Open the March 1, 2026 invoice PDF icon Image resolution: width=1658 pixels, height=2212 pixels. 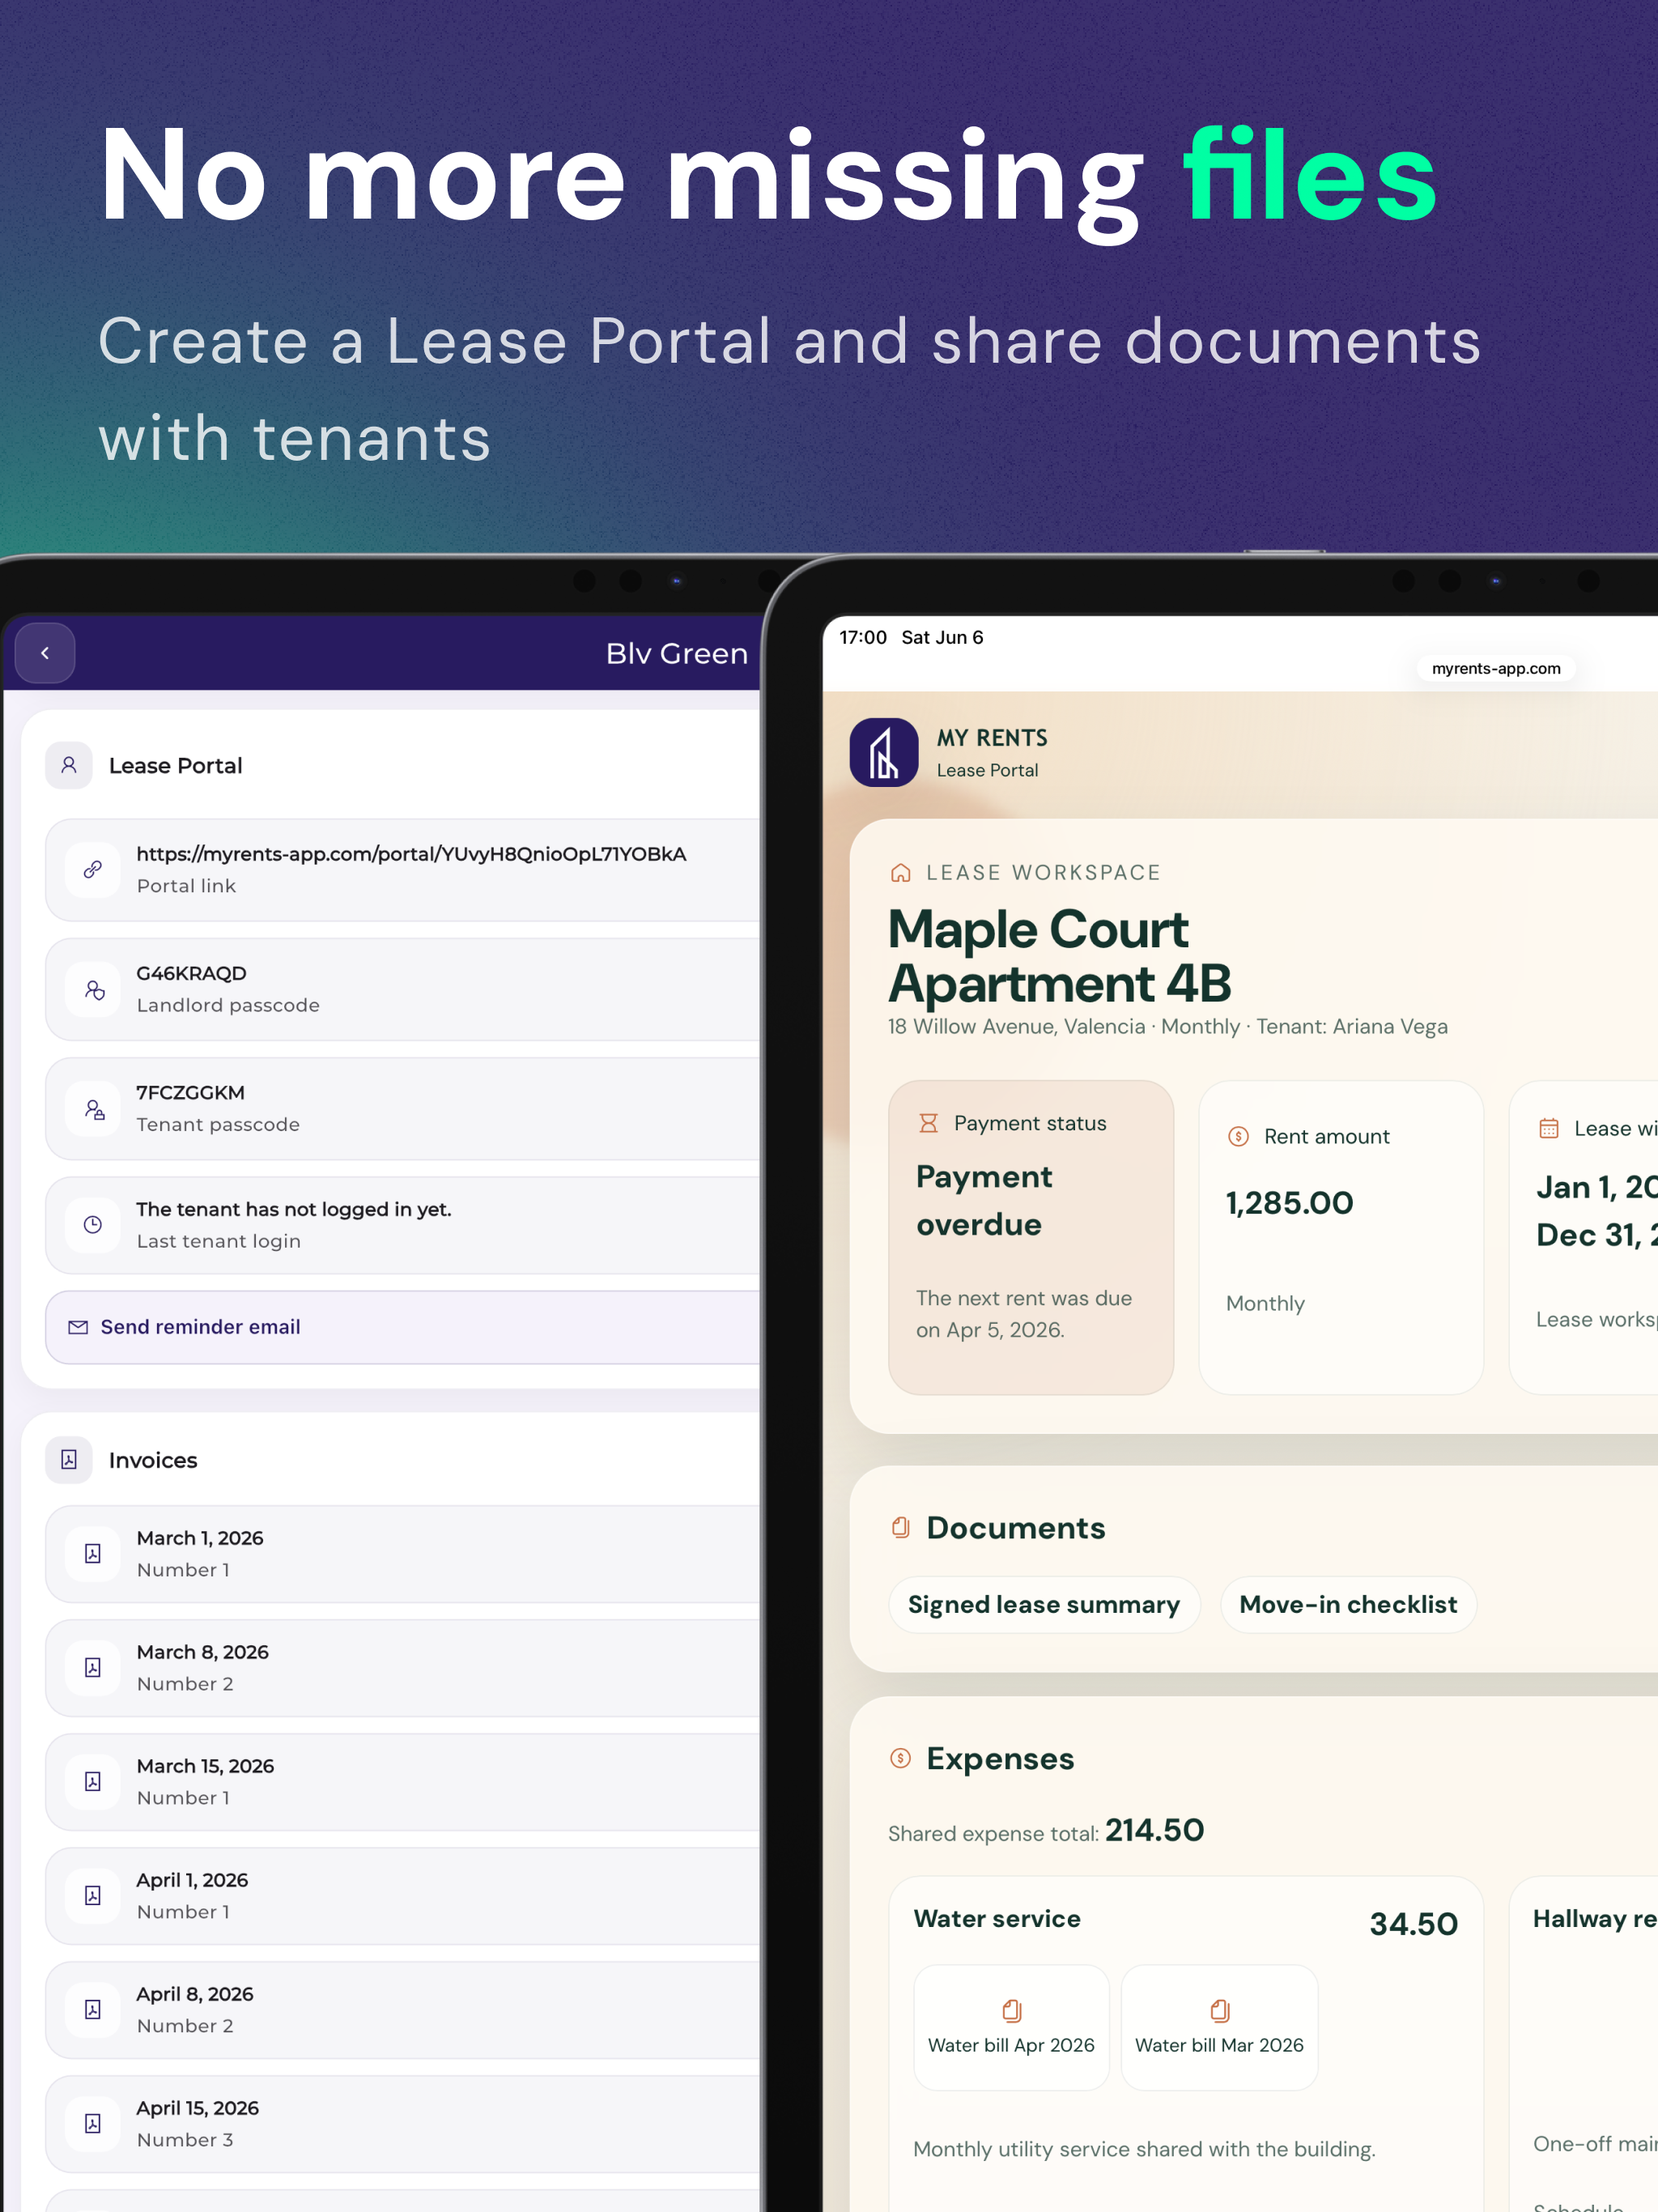(x=93, y=1553)
